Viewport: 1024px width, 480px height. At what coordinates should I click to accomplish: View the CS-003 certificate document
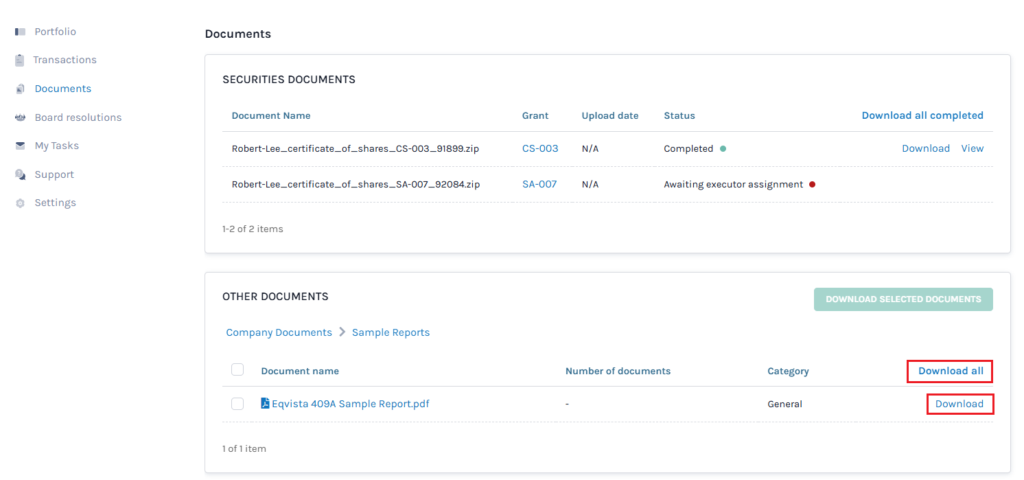972,149
